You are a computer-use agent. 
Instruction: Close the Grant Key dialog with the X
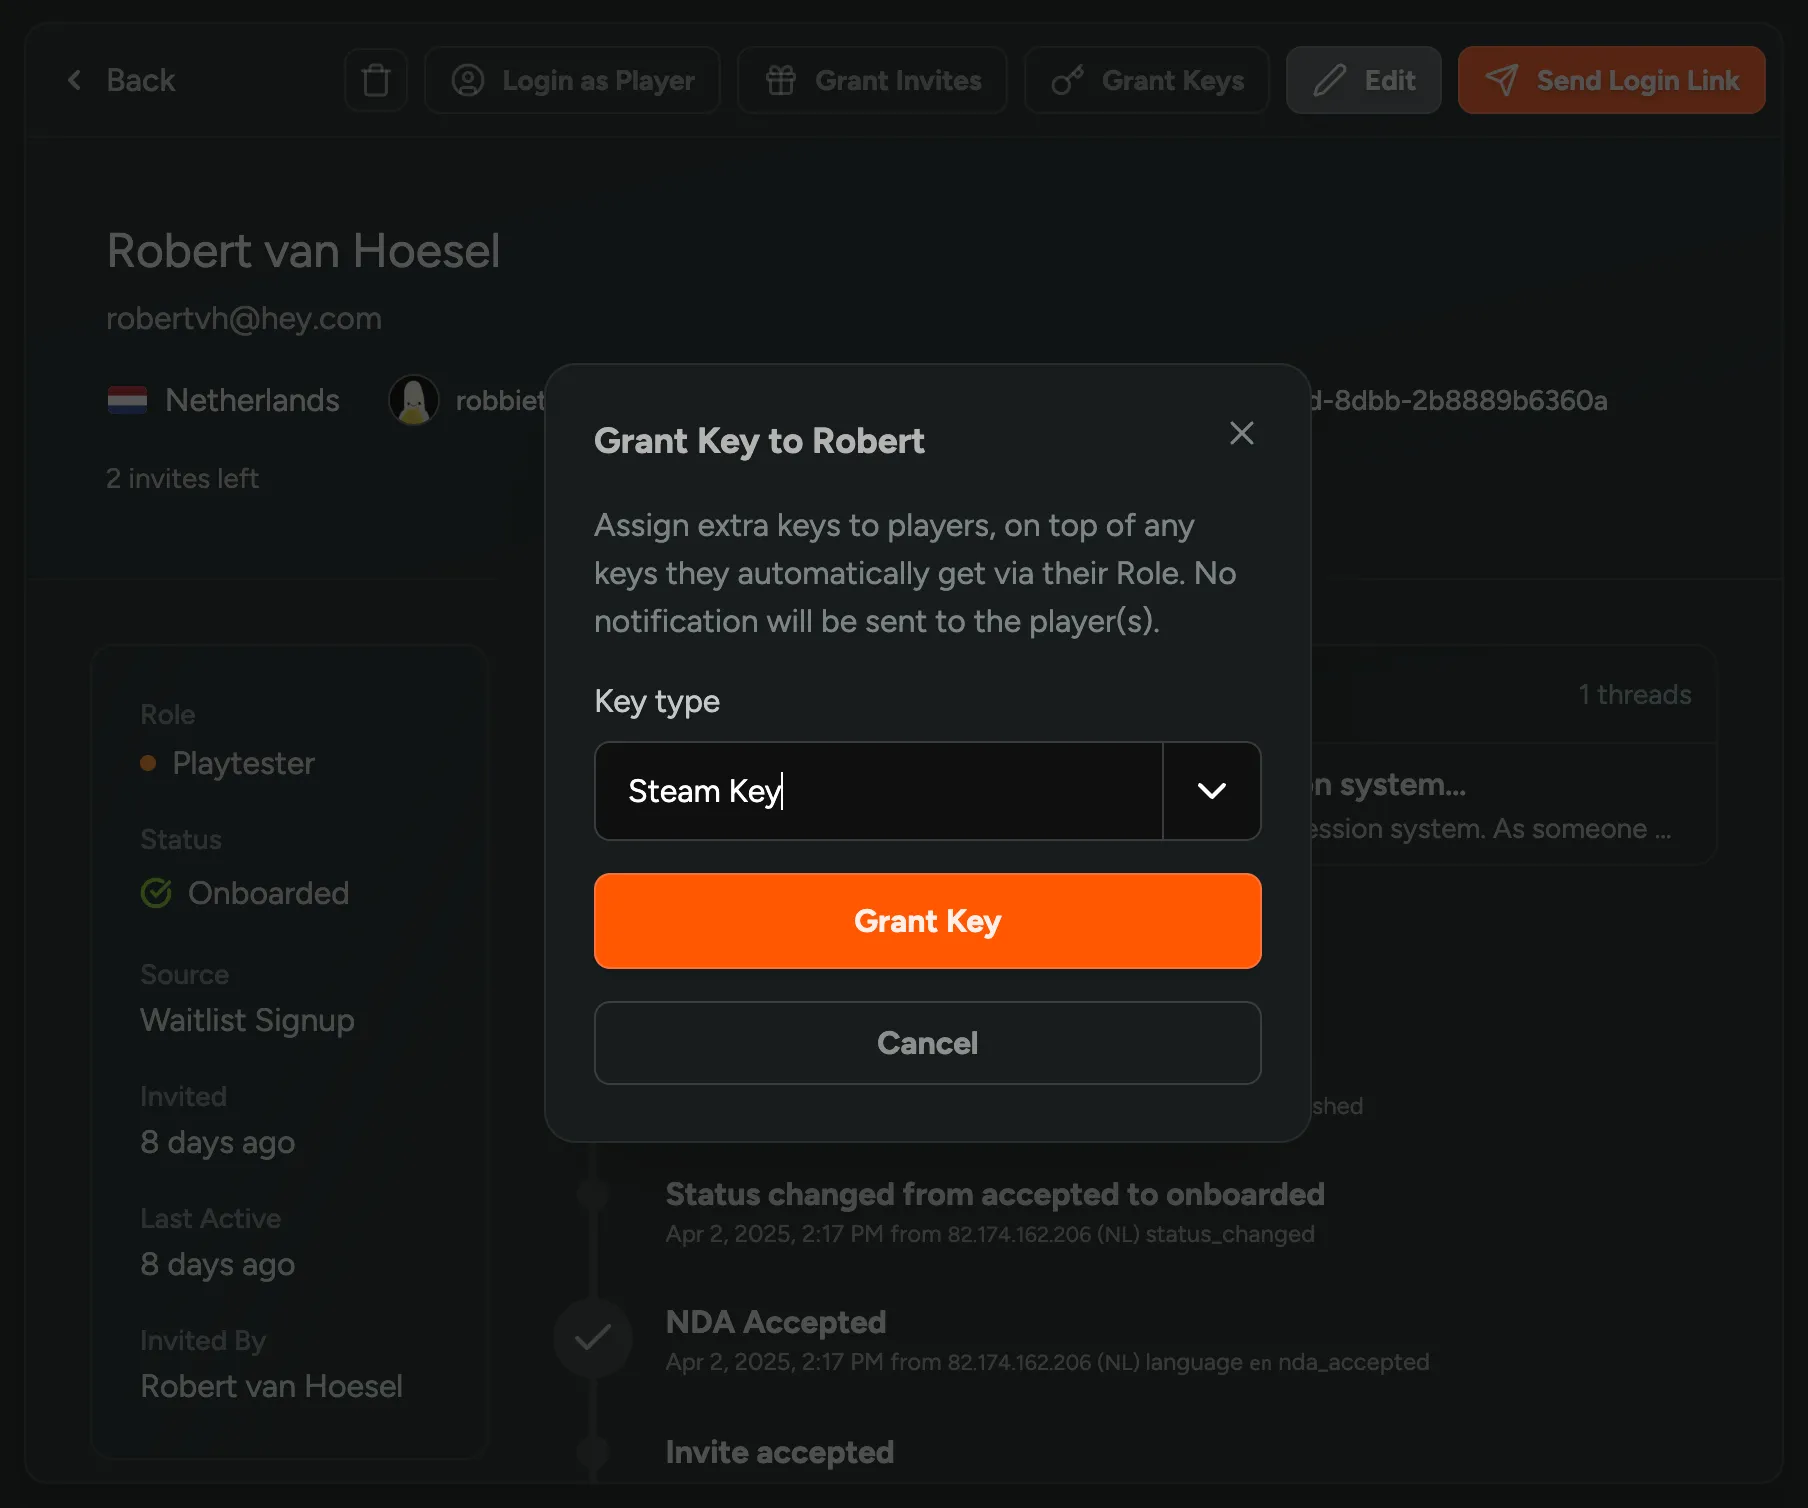click(1241, 433)
